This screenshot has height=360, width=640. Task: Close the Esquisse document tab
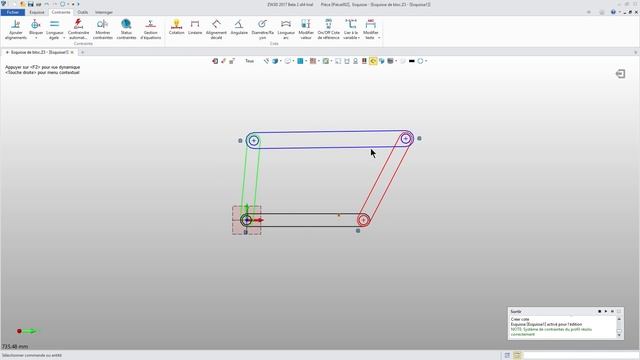72,52
